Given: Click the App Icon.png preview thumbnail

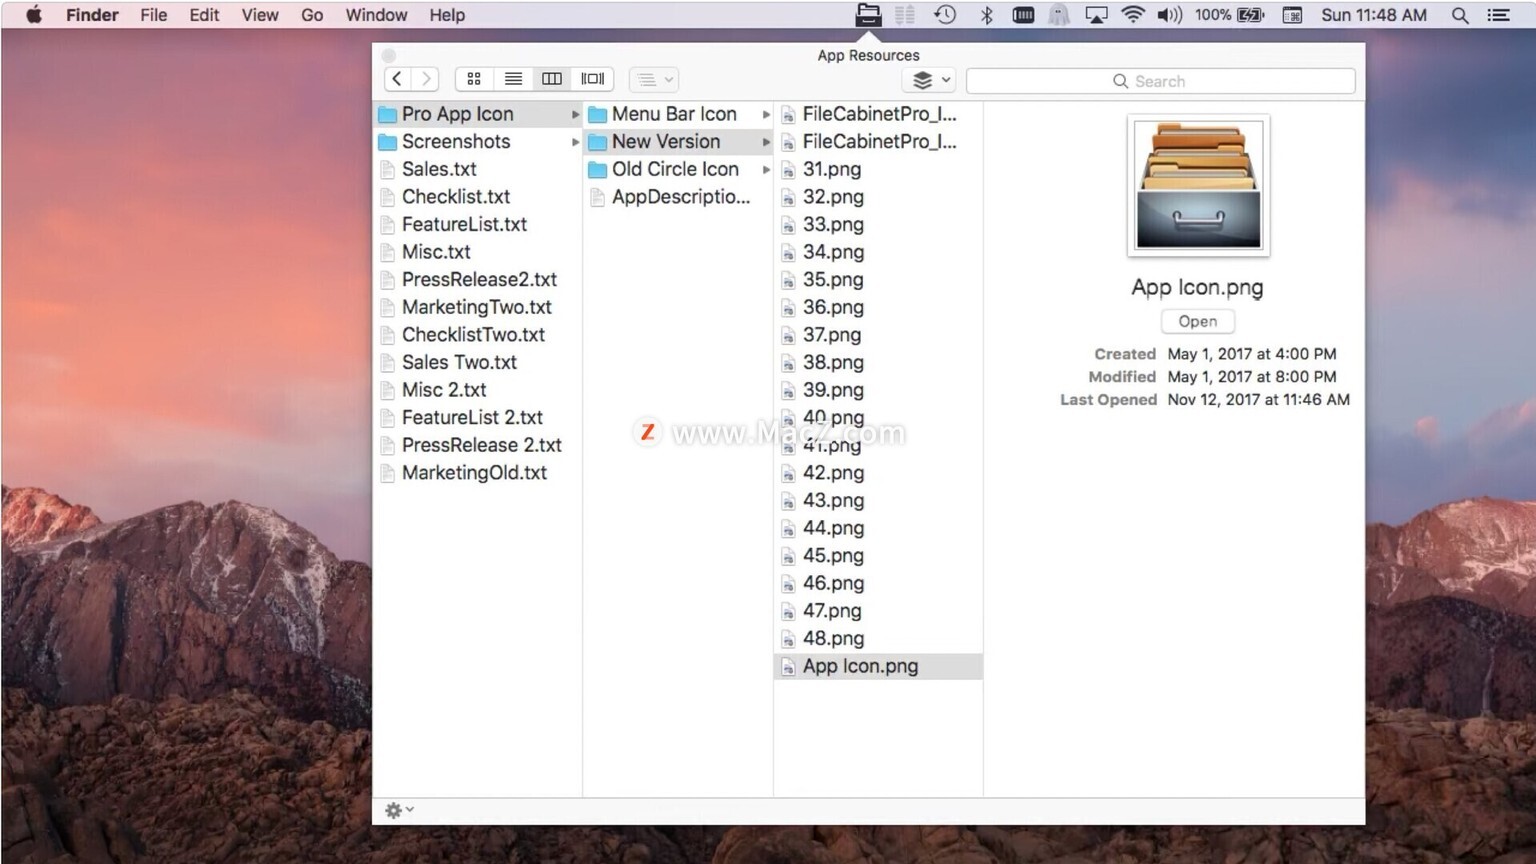Looking at the screenshot, I should click(x=1198, y=186).
